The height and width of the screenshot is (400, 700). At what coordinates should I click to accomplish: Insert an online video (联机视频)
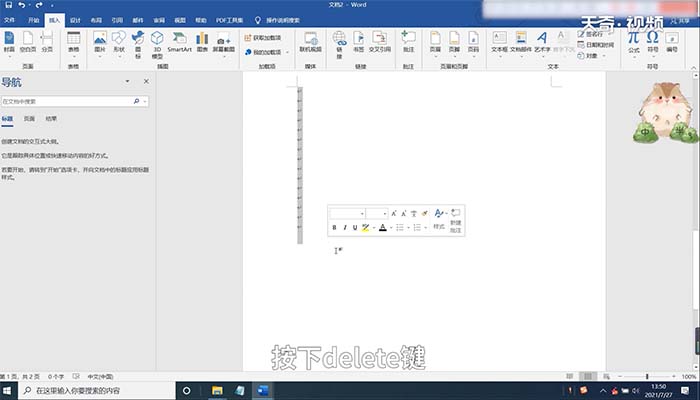pyautogui.click(x=311, y=42)
